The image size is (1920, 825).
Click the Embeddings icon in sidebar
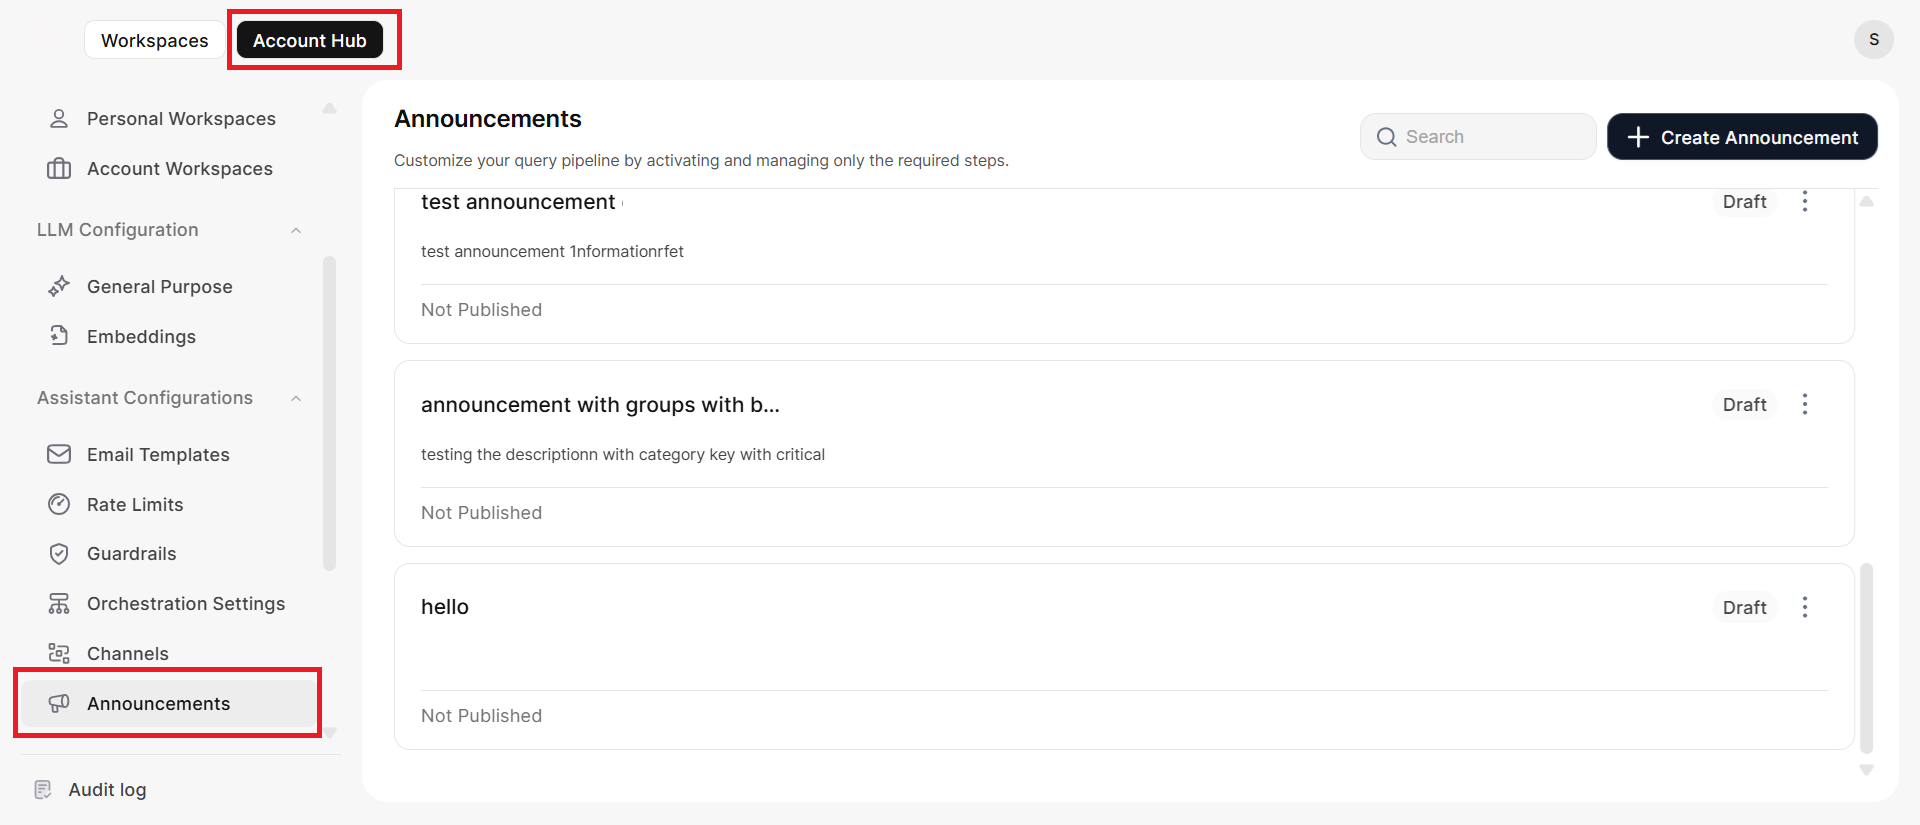point(59,336)
